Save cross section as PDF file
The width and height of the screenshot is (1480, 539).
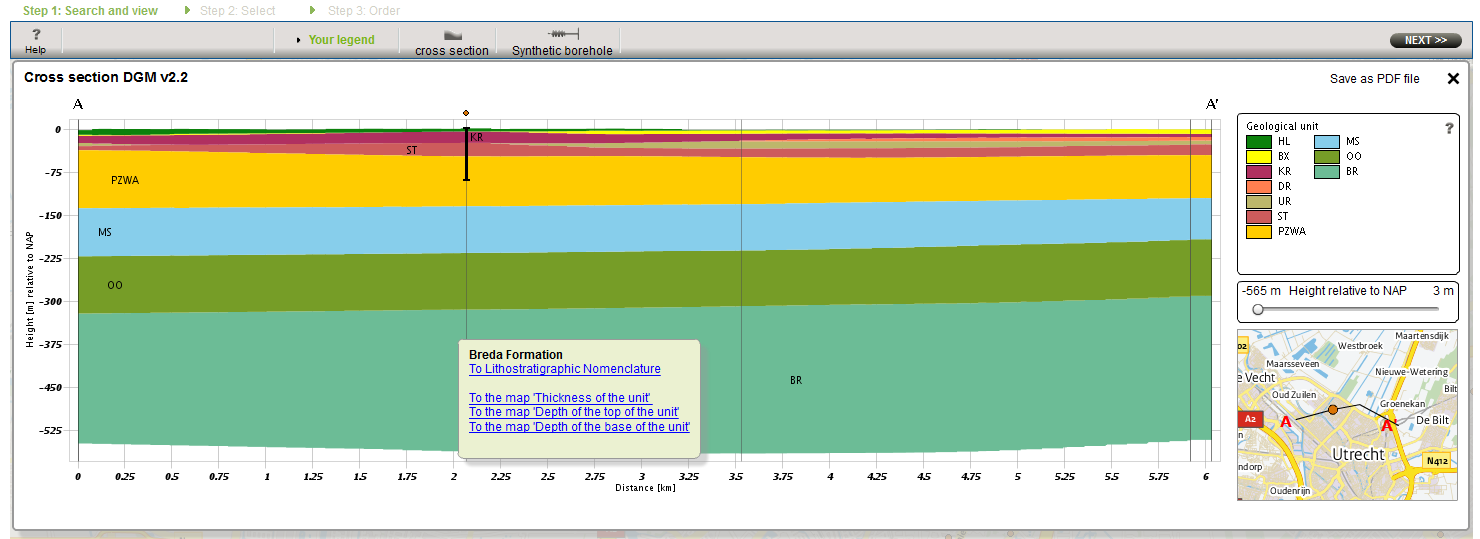(x=1374, y=79)
